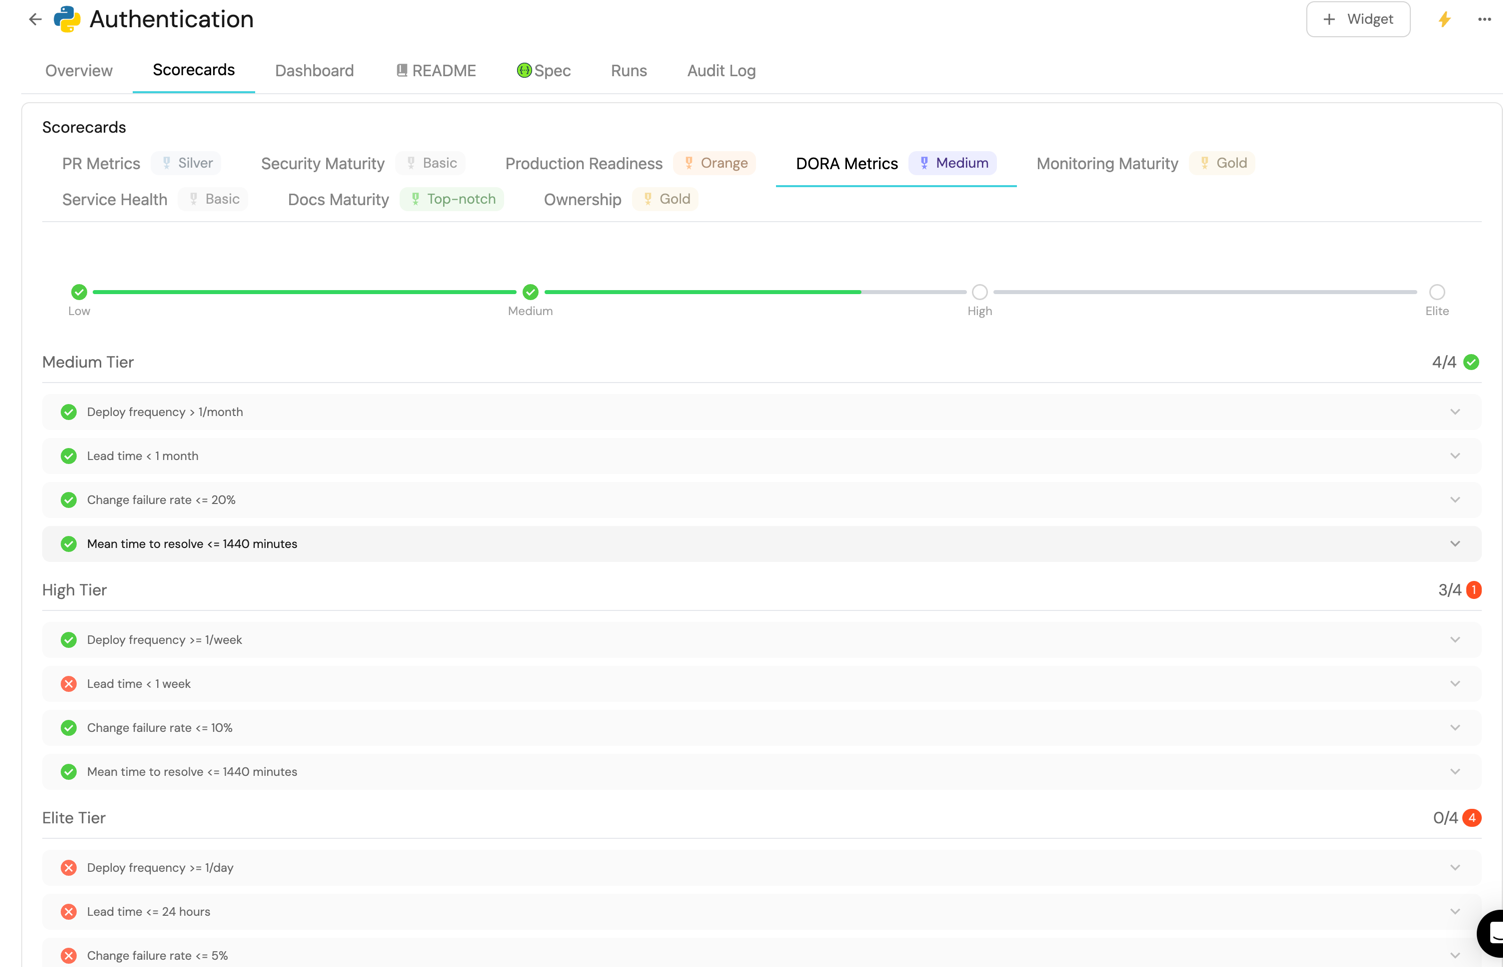The width and height of the screenshot is (1503, 967).
Task: Click the + Widget button
Action: tap(1358, 19)
